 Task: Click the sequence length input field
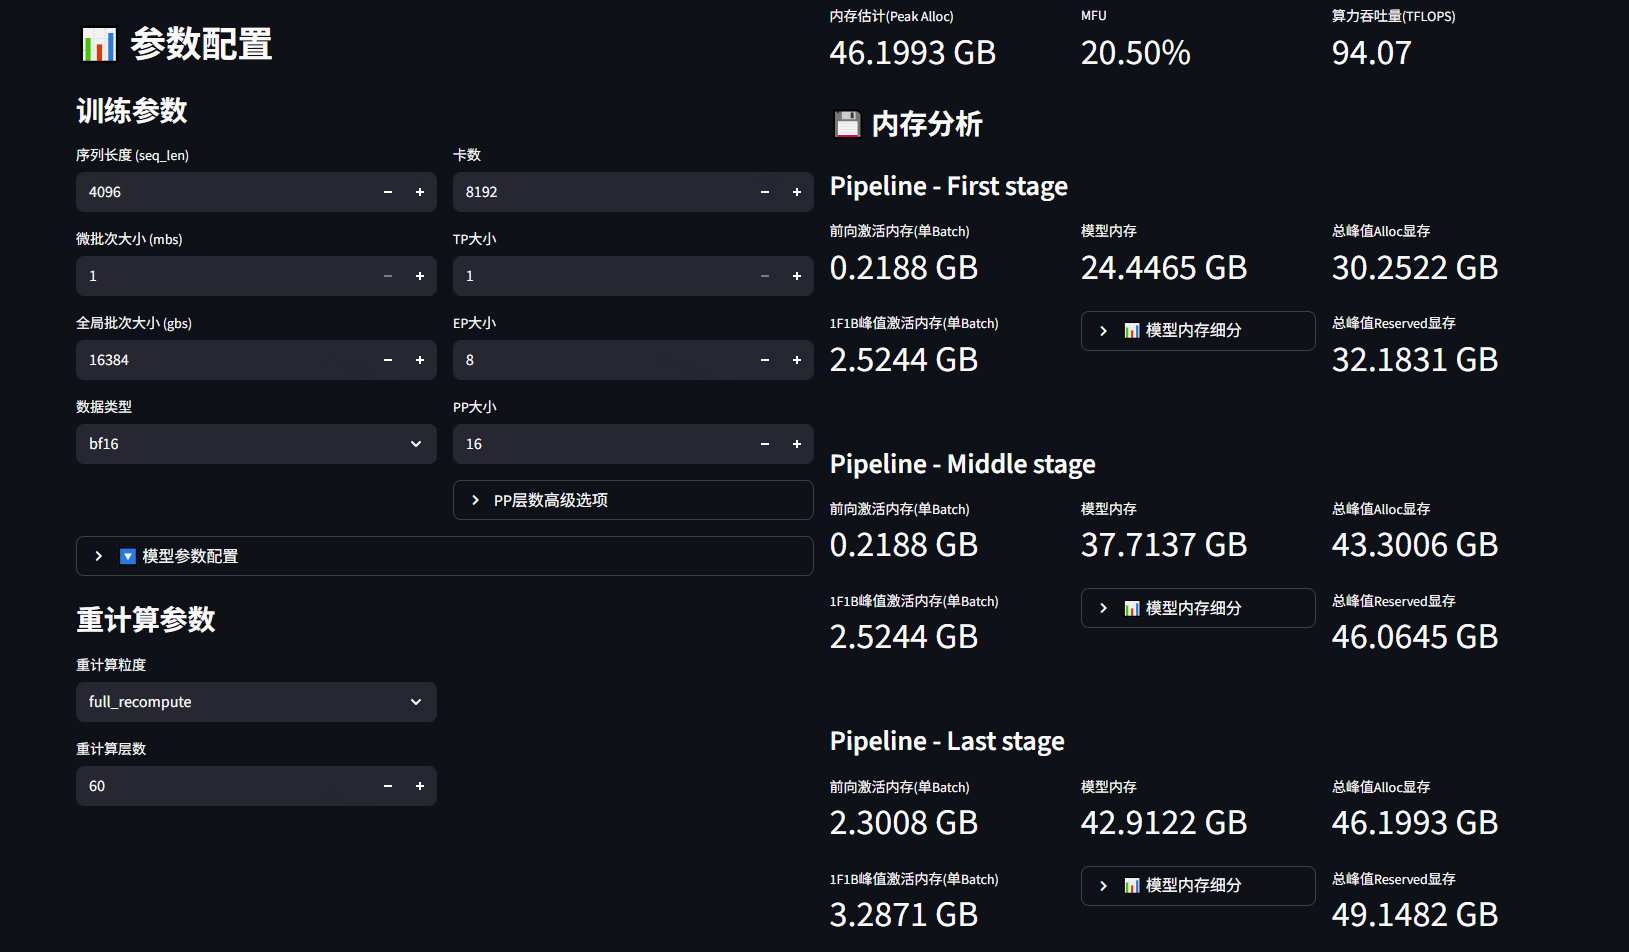click(x=225, y=192)
